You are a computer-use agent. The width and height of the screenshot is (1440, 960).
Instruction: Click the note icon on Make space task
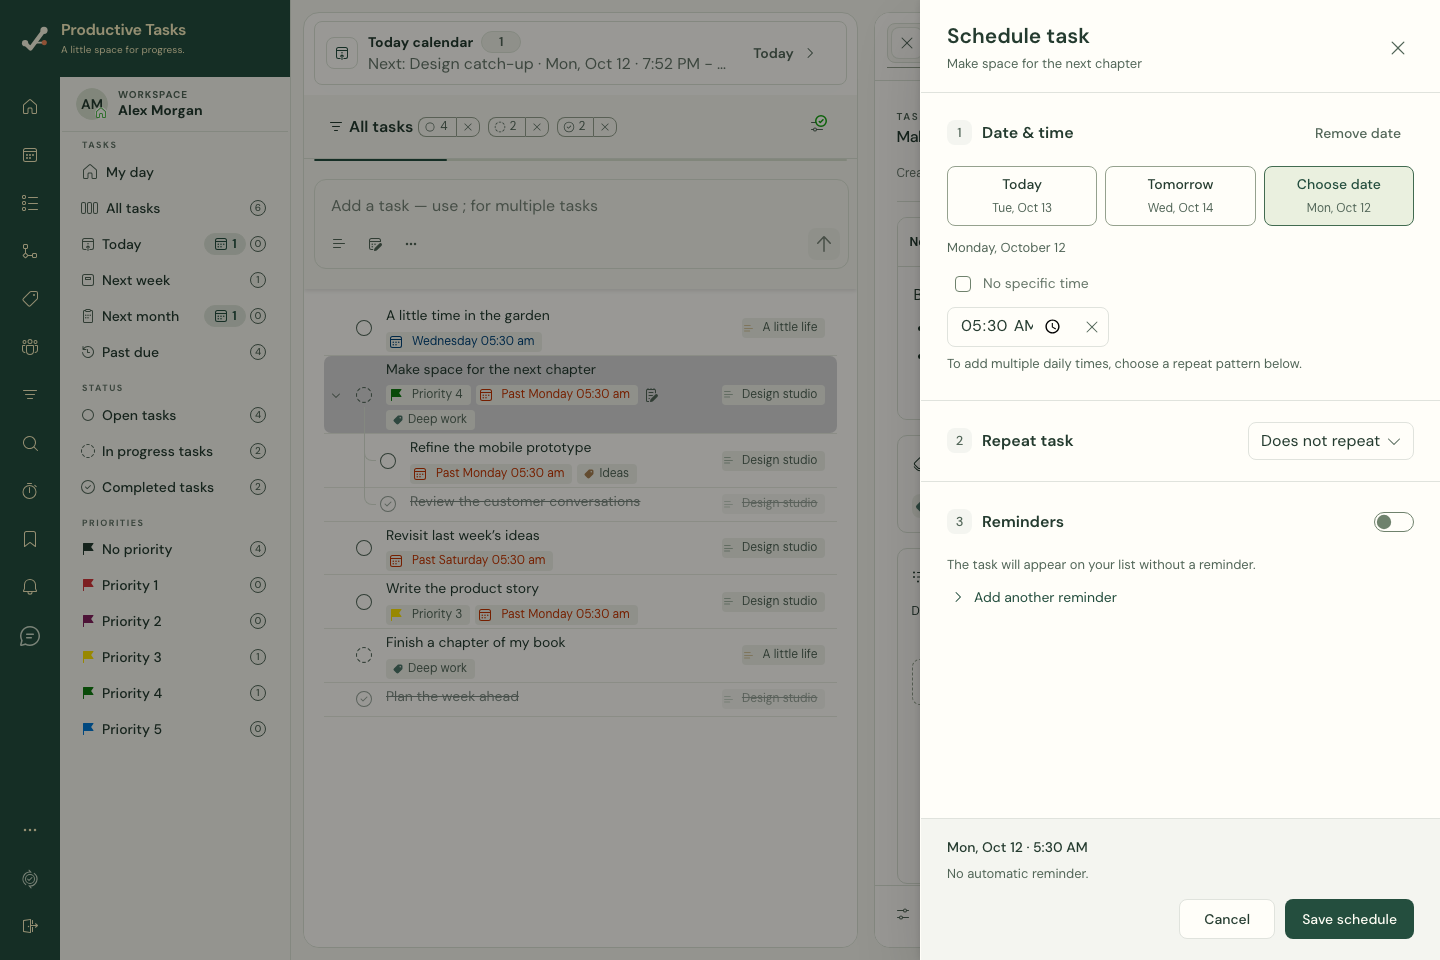pyautogui.click(x=652, y=395)
